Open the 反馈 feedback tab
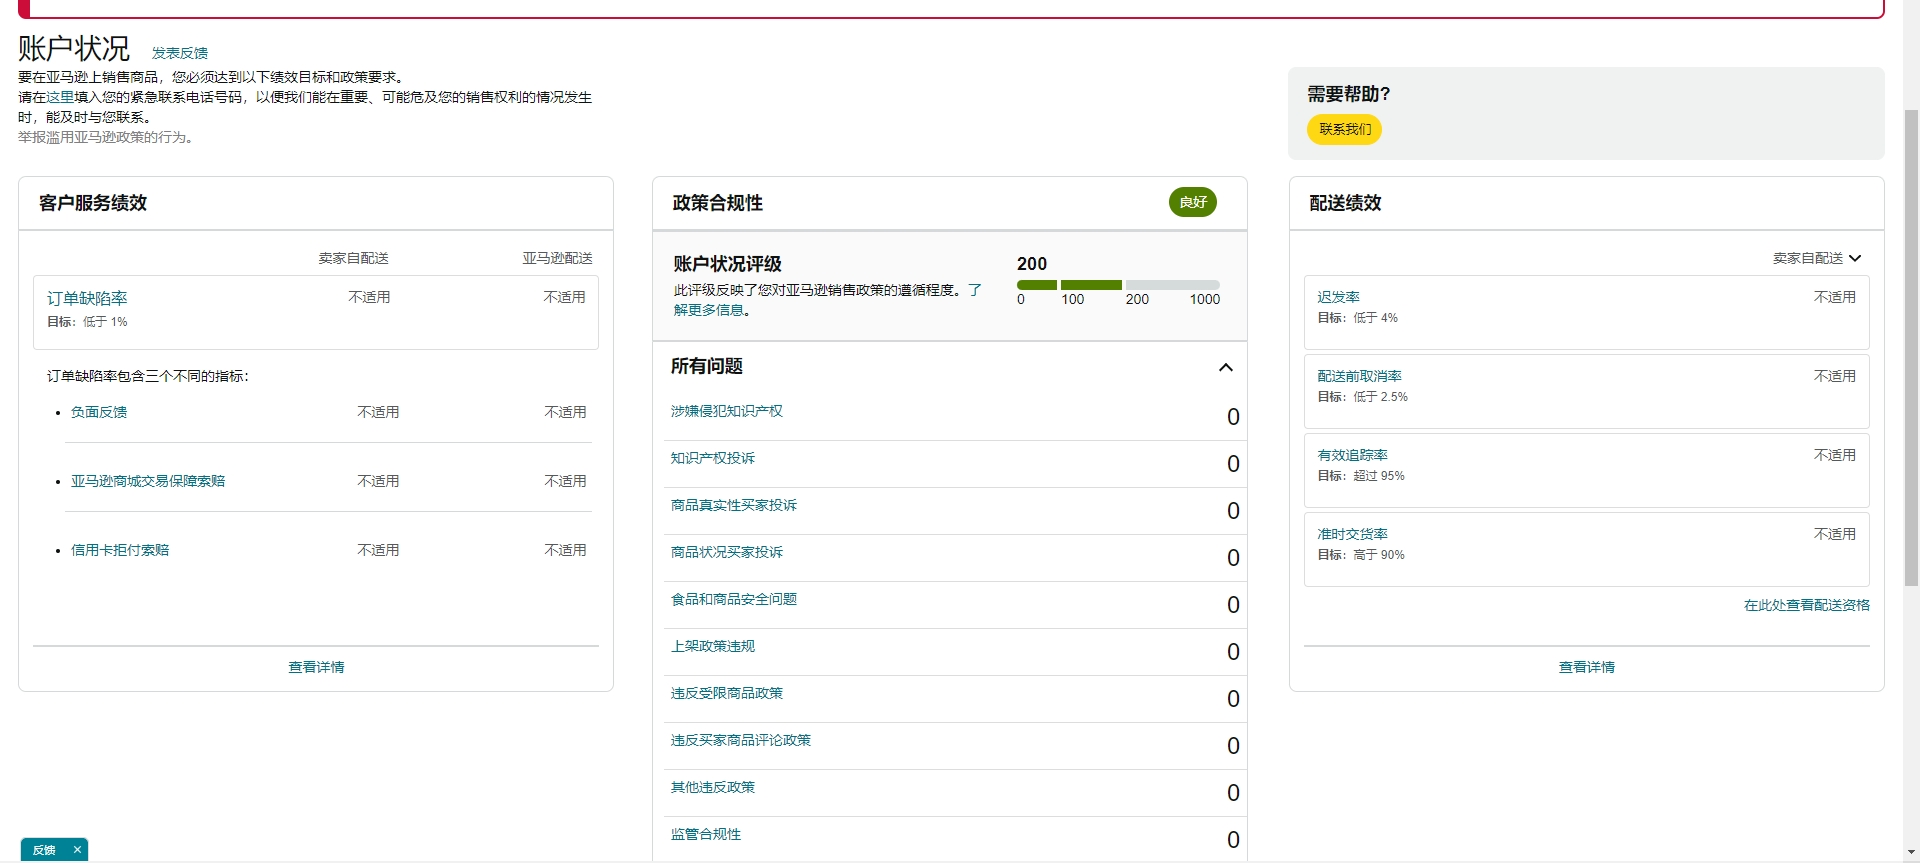This screenshot has height=863, width=1920. pos(44,850)
